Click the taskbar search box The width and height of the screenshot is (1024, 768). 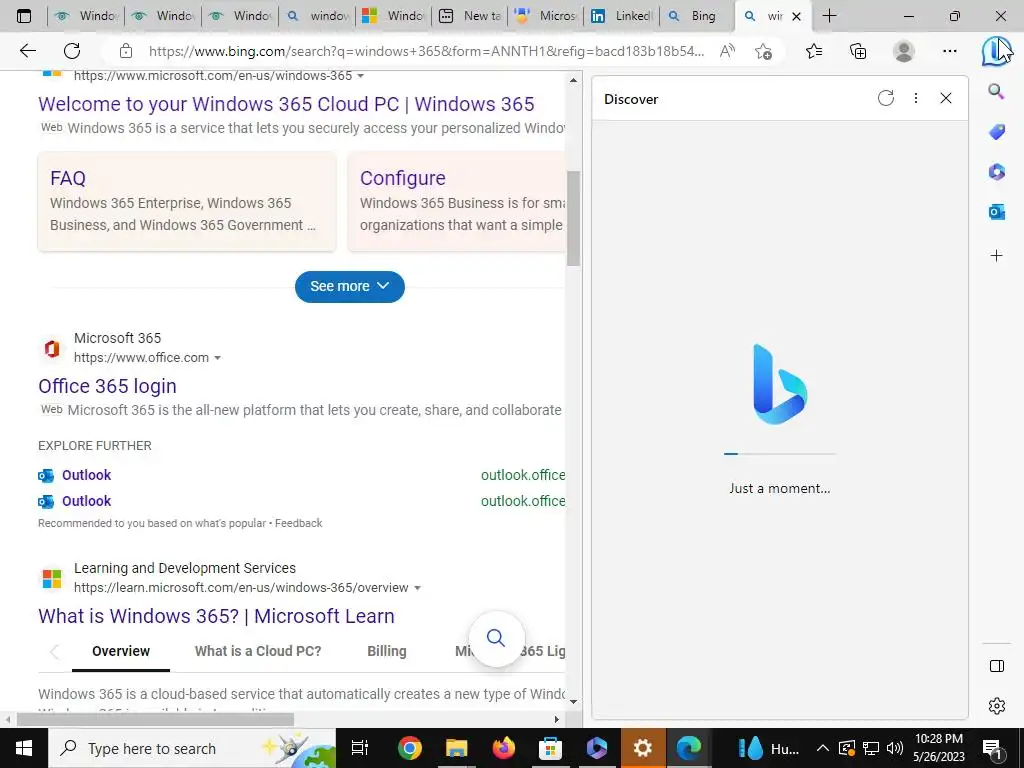coord(192,748)
